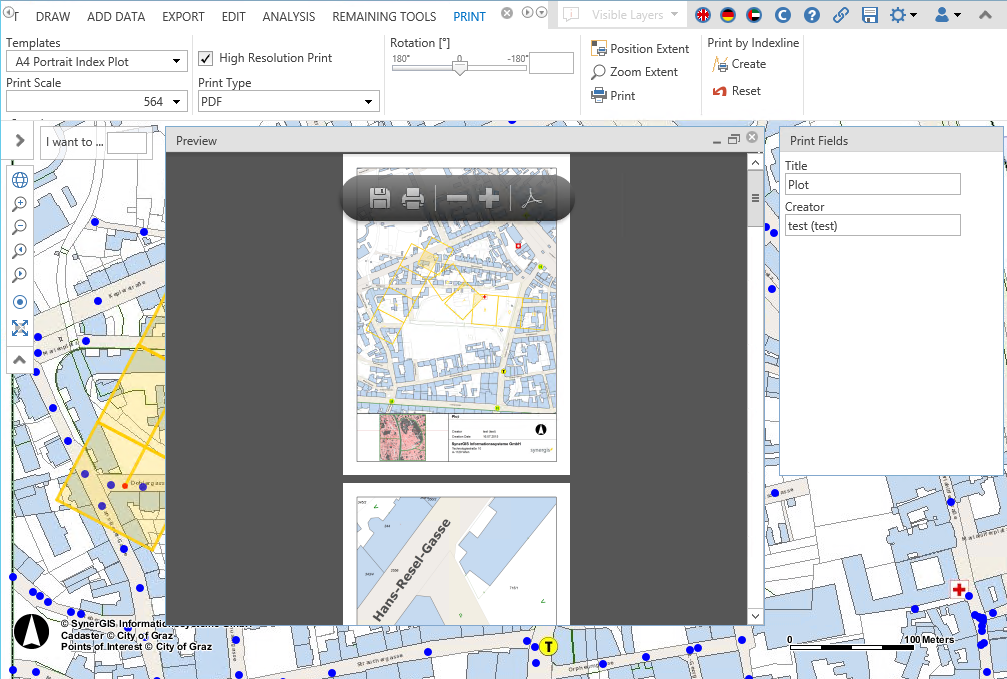Select the zoom in tool on the map
The image size is (1007, 679).
tap(19, 204)
